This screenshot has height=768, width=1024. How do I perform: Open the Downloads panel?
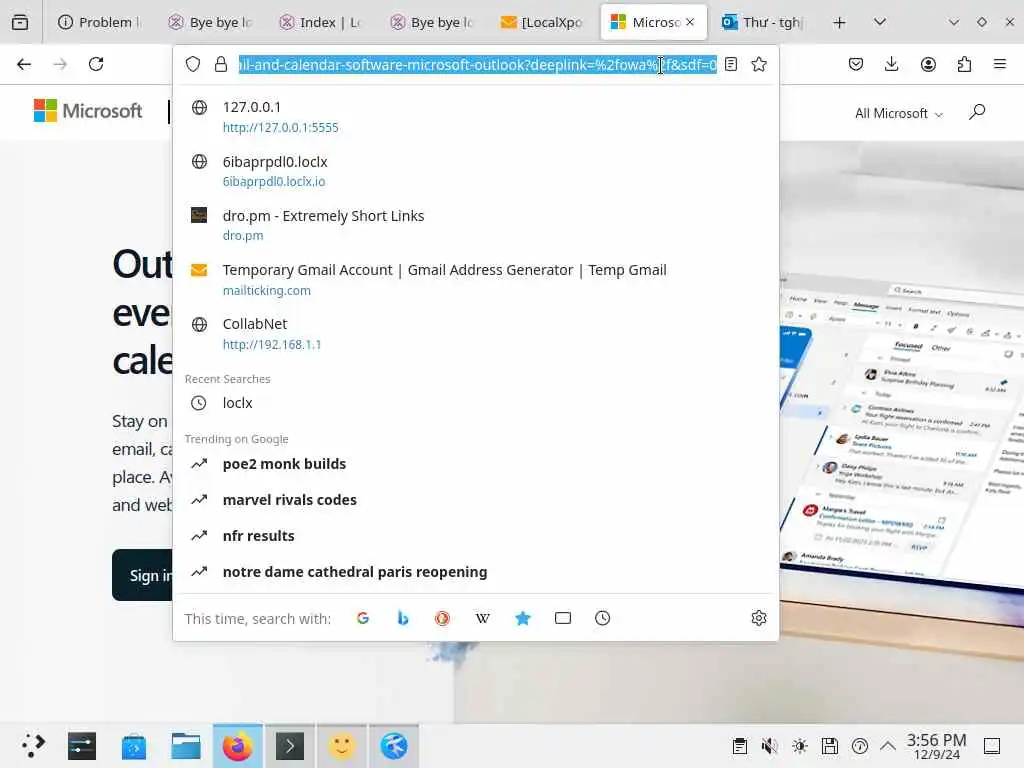pos(891,64)
